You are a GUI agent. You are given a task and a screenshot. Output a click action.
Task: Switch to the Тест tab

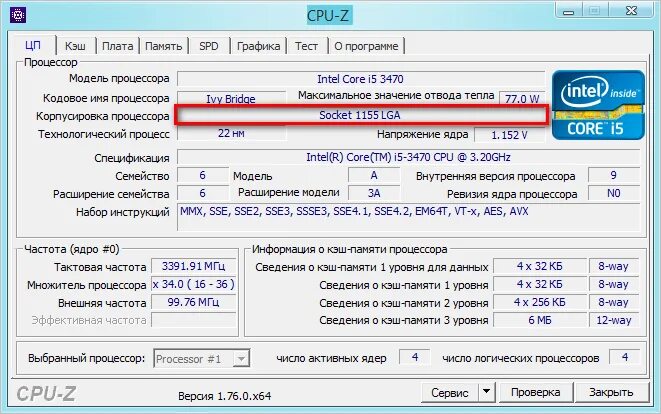306,46
